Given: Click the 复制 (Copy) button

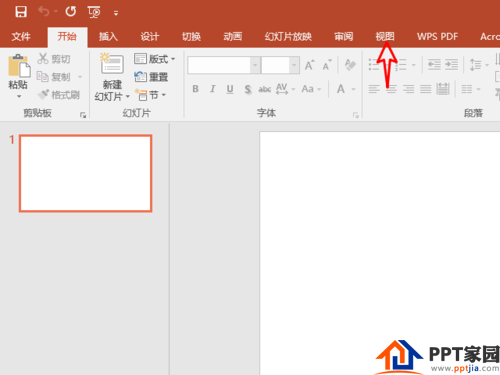Looking at the screenshot, I should click(x=54, y=77).
